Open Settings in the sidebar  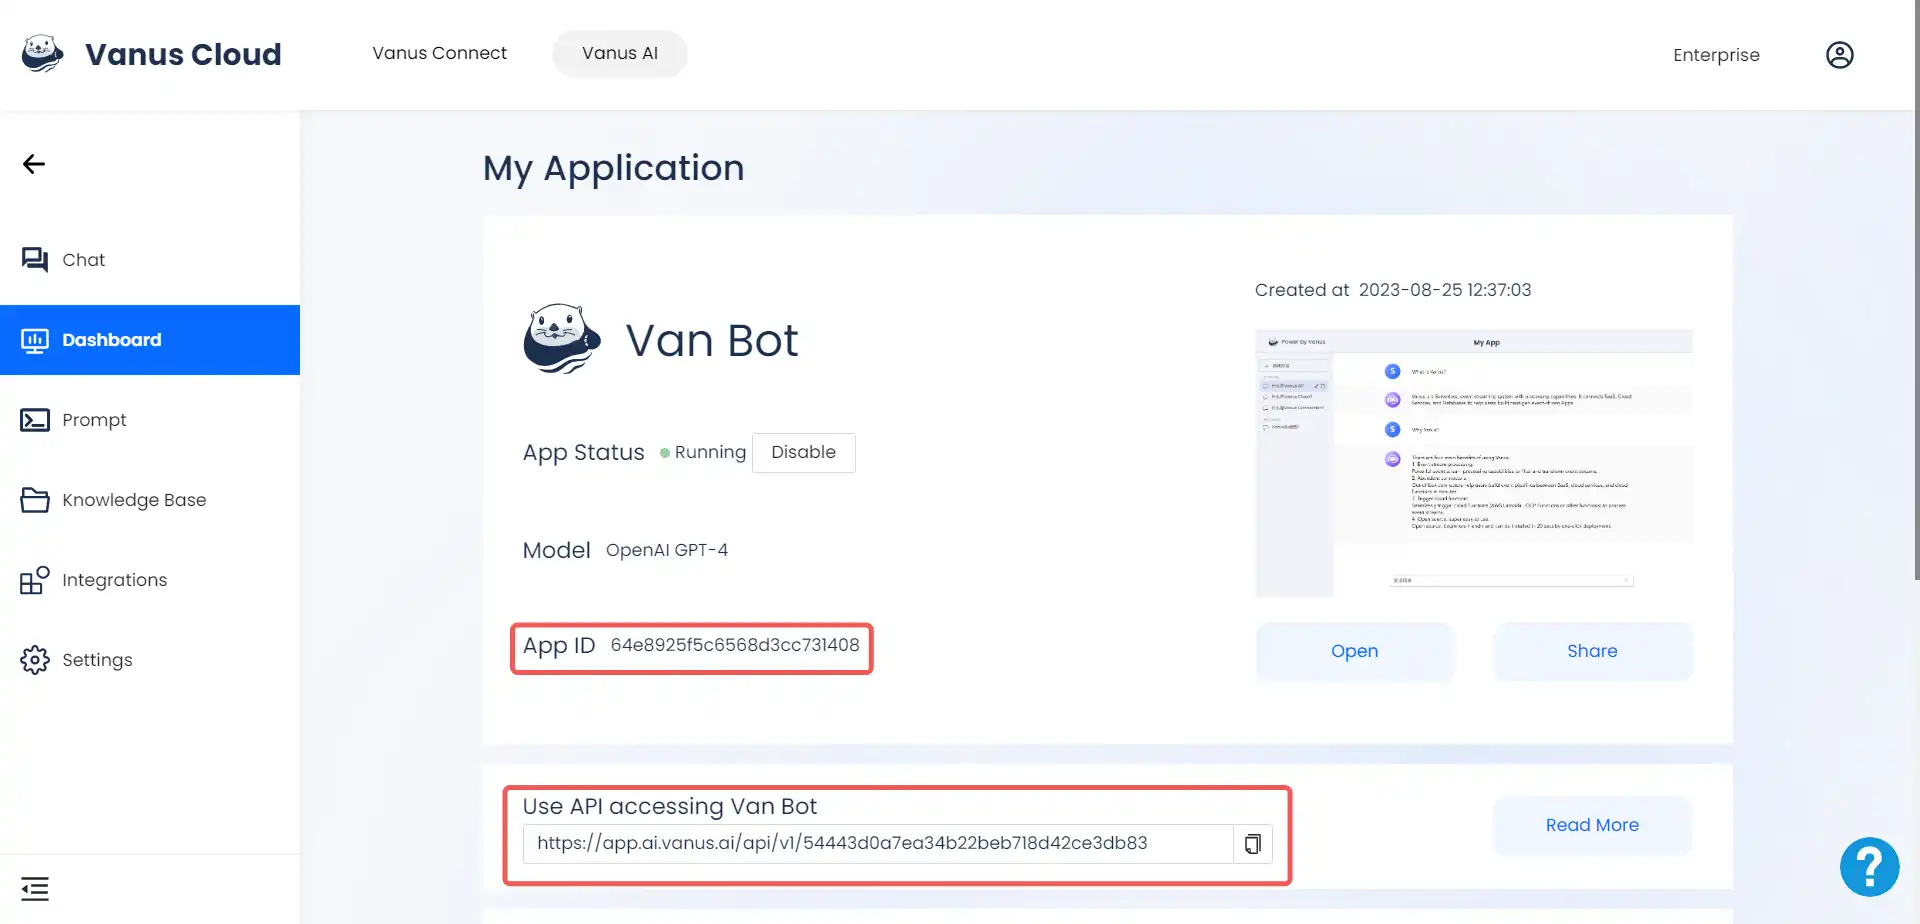click(150, 660)
